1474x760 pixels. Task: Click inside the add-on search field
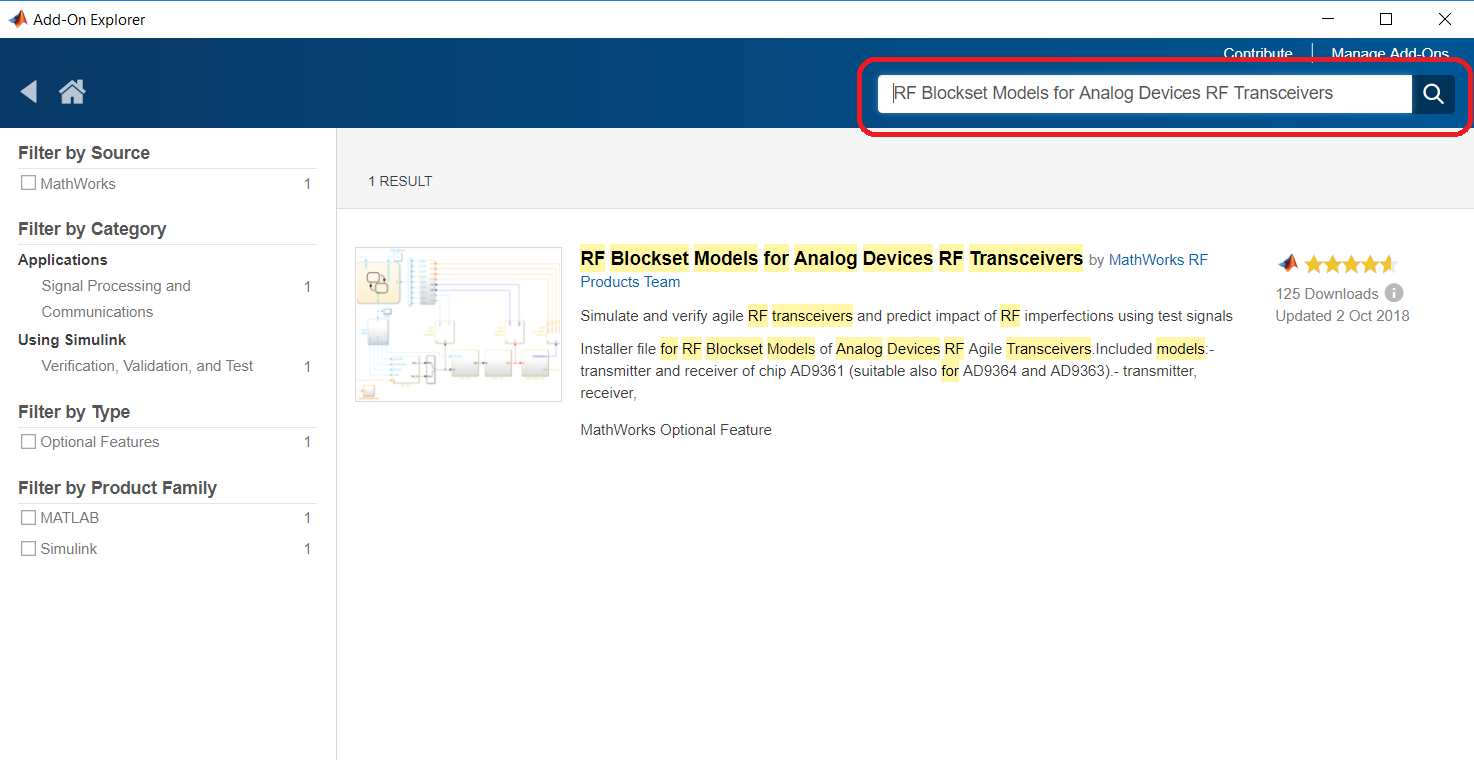(1145, 93)
